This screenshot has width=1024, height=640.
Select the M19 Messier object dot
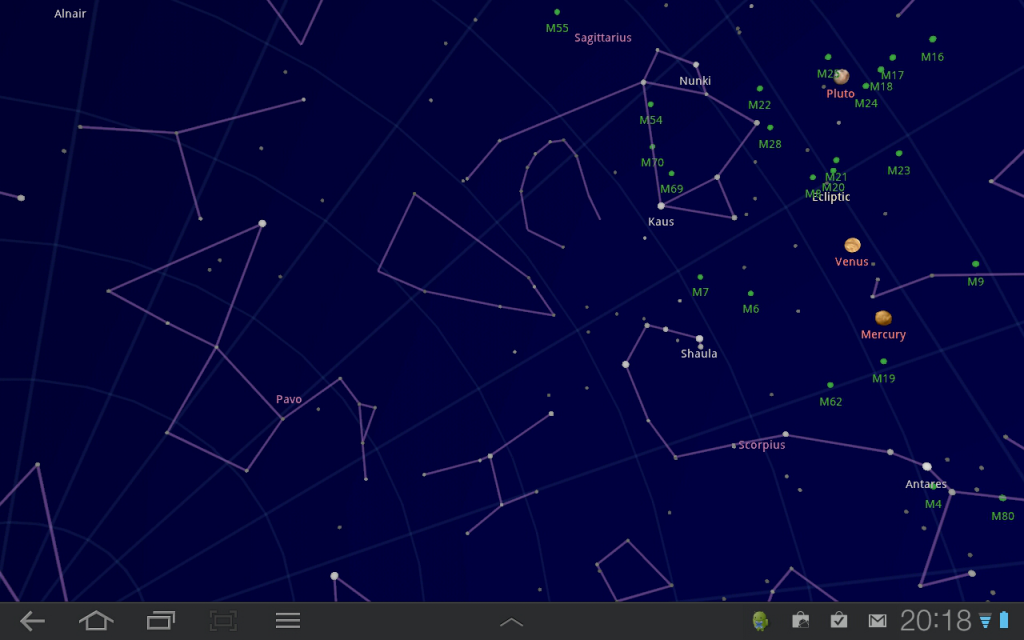[884, 361]
